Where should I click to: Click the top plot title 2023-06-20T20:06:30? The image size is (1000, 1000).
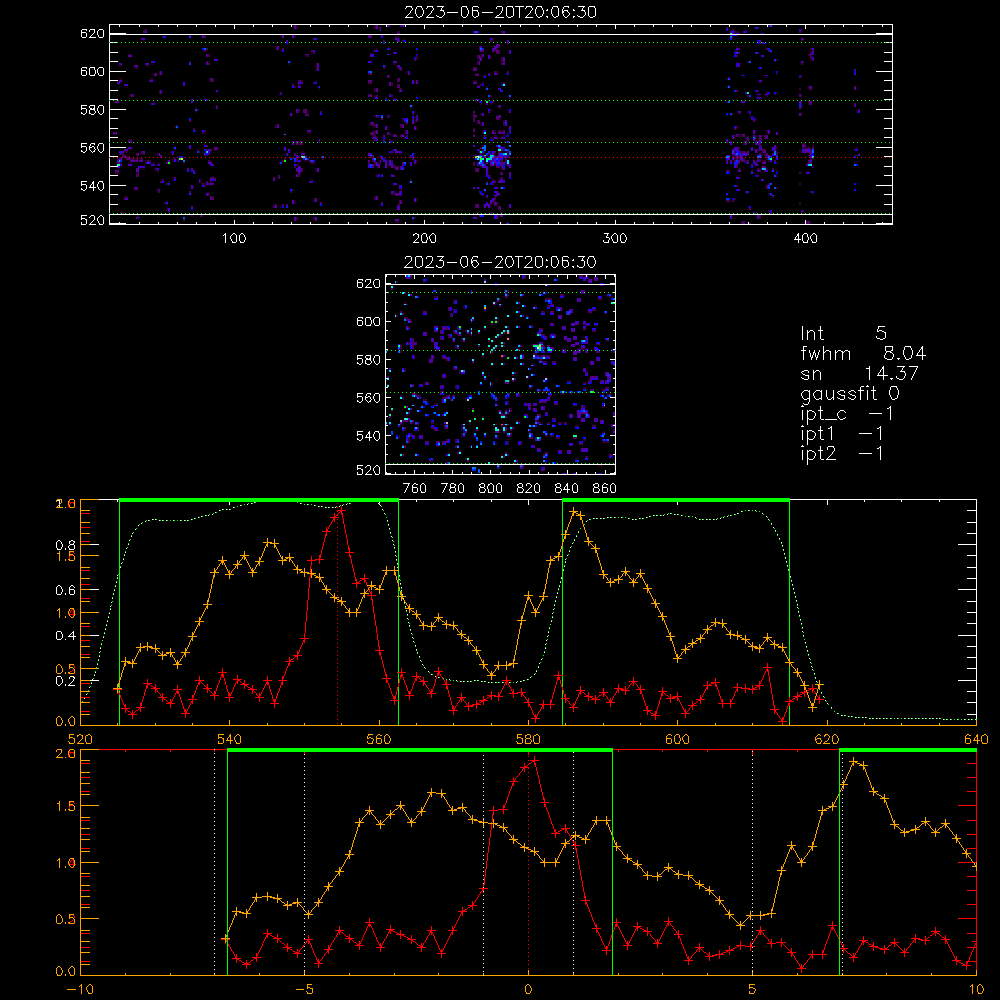pyautogui.click(x=501, y=12)
